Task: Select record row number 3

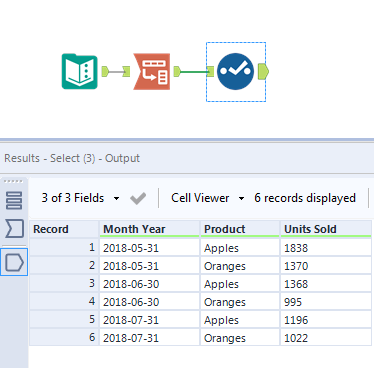Action: point(64,283)
